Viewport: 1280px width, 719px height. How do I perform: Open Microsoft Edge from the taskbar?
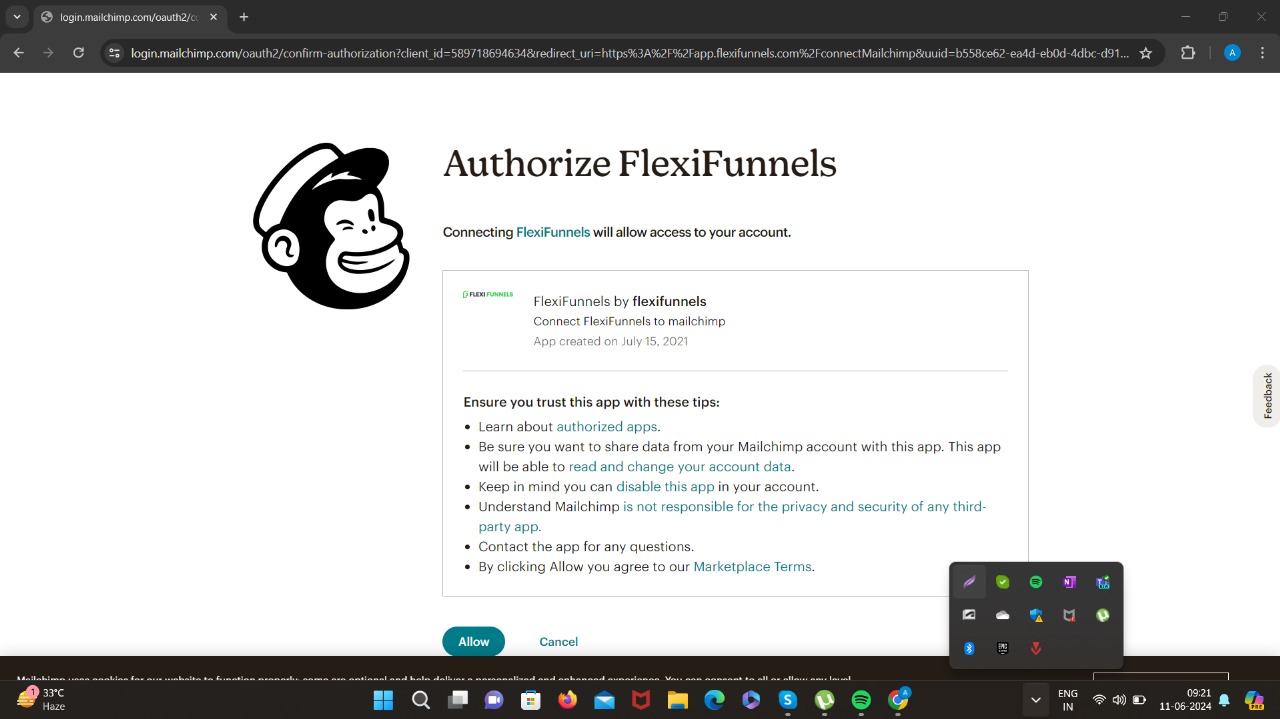point(714,700)
